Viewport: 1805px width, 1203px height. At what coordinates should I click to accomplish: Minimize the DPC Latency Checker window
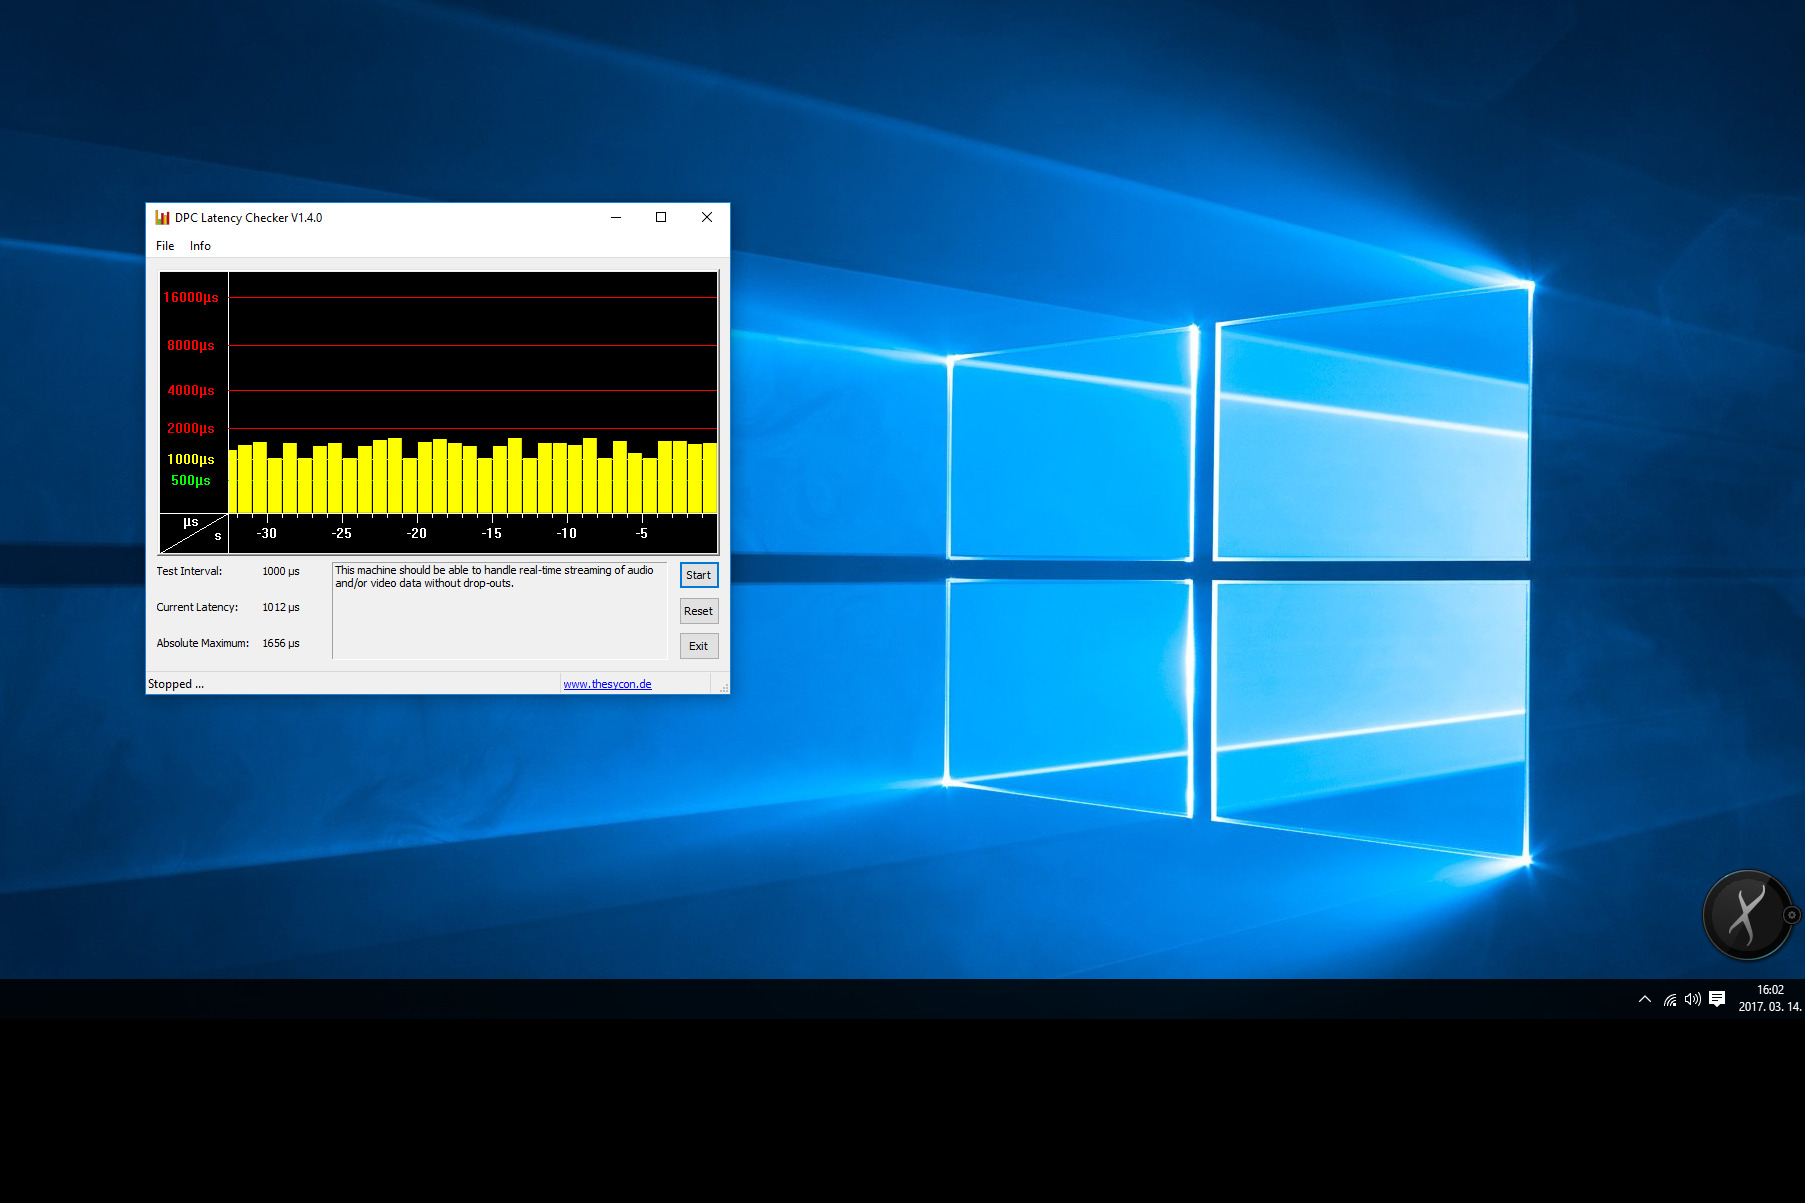pyautogui.click(x=616, y=217)
